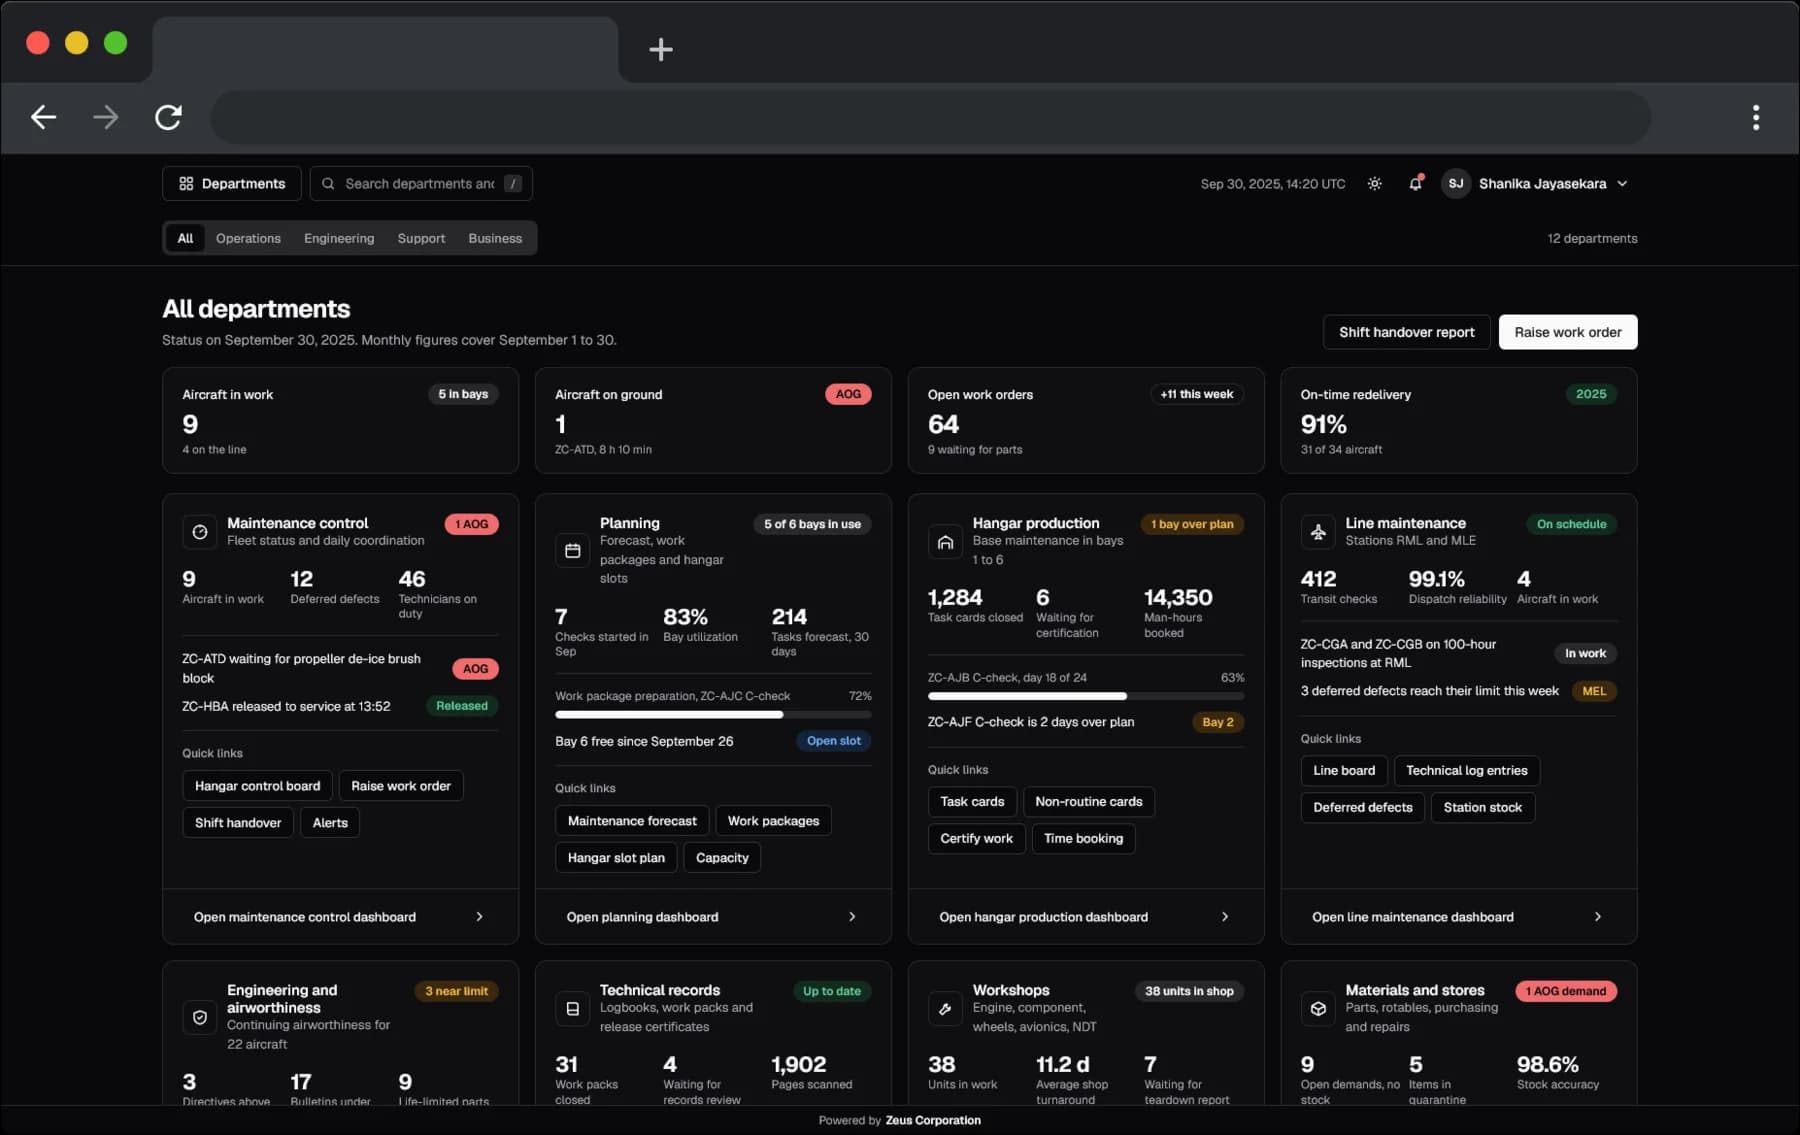The height and width of the screenshot is (1135, 1800).
Task: Focus the Search departments input field
Action: point(421,183)
